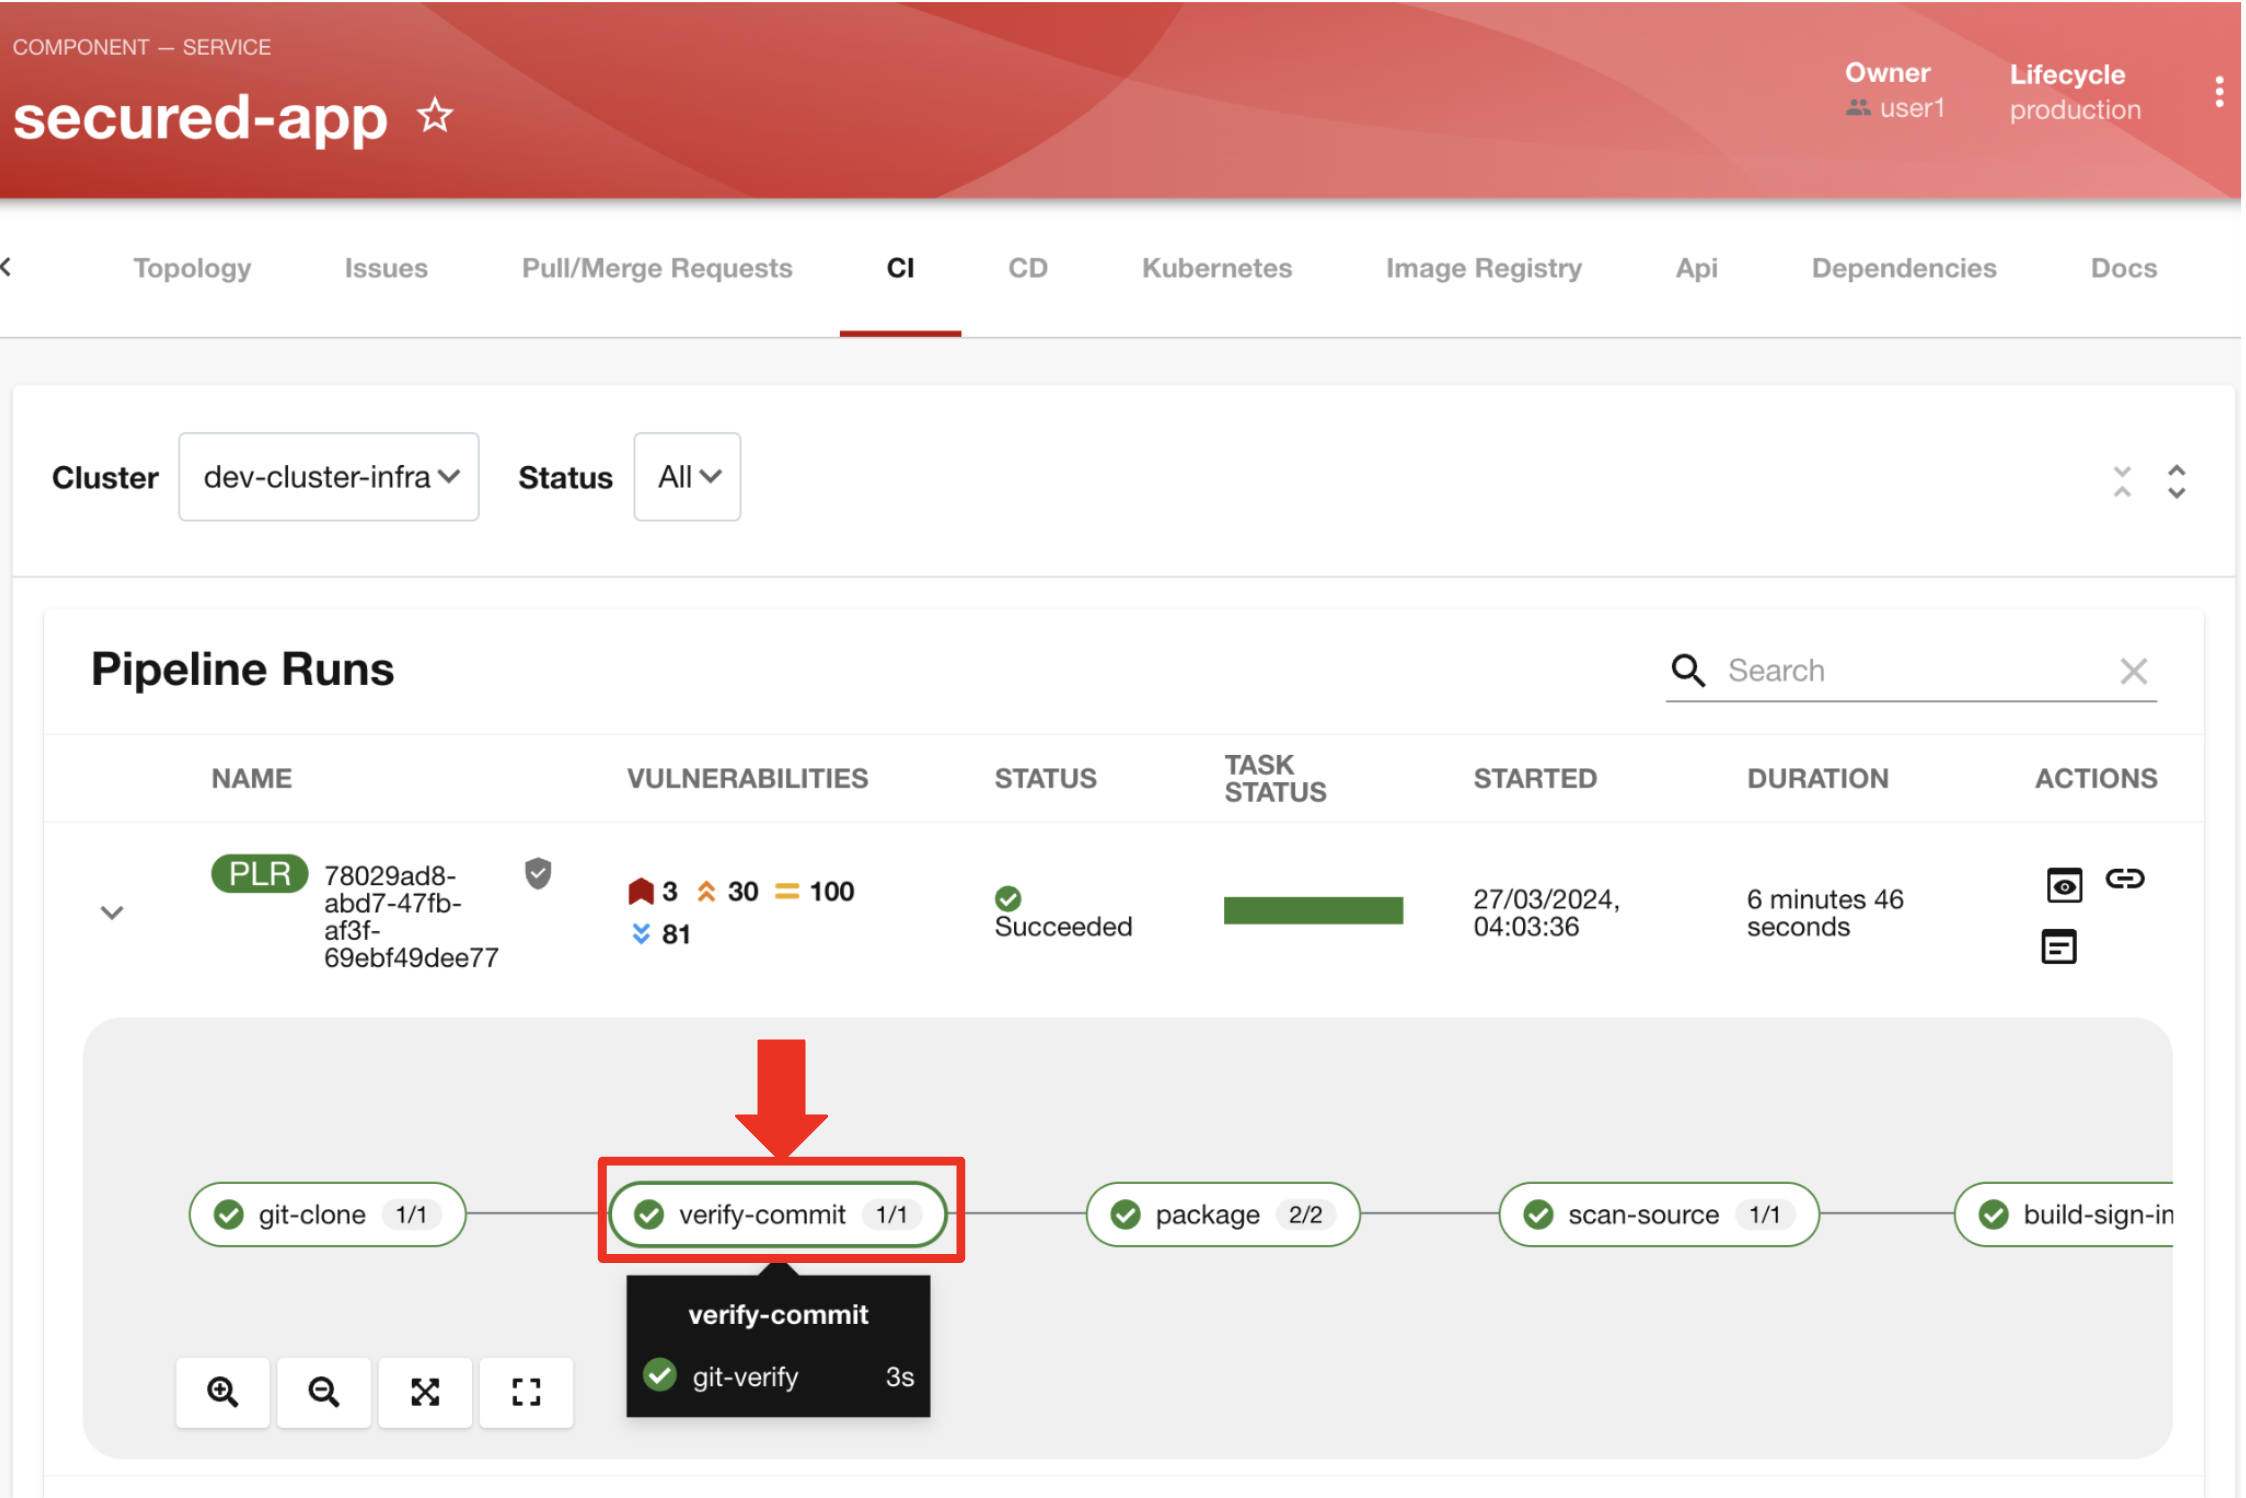Open the Pull/Merge Requests tab
Viewport: 2246px width, 1498px height.
657,268
